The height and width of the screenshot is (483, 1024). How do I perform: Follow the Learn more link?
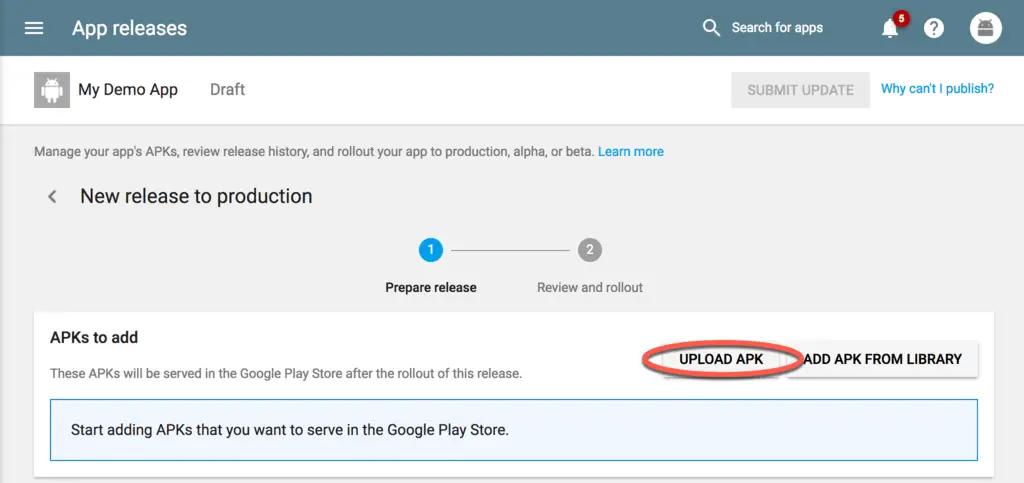pos(630,152)
